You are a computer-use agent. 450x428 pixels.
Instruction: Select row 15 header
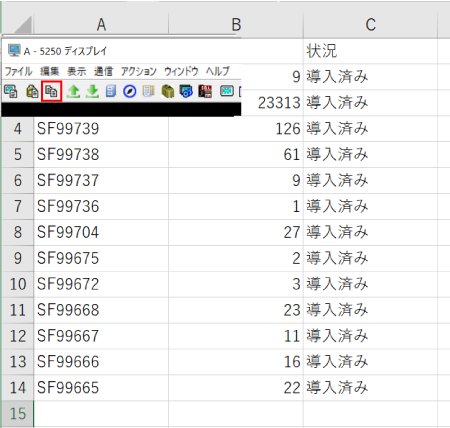[18, 413]
